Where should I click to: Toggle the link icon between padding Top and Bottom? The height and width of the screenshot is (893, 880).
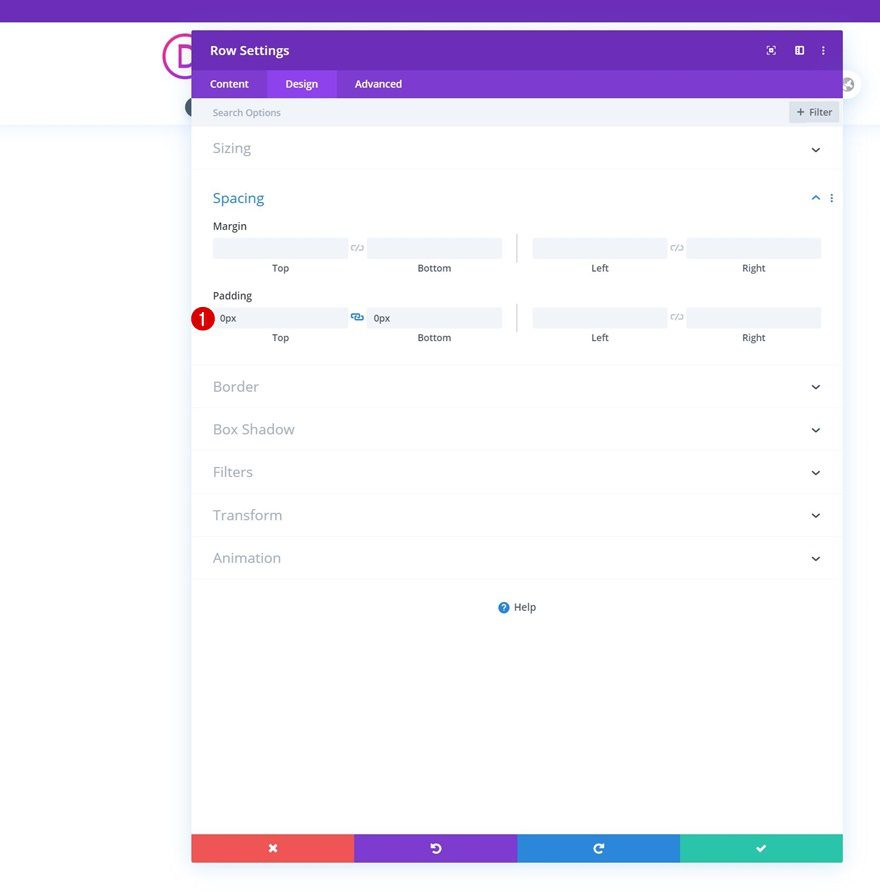[x=357, y=317]
